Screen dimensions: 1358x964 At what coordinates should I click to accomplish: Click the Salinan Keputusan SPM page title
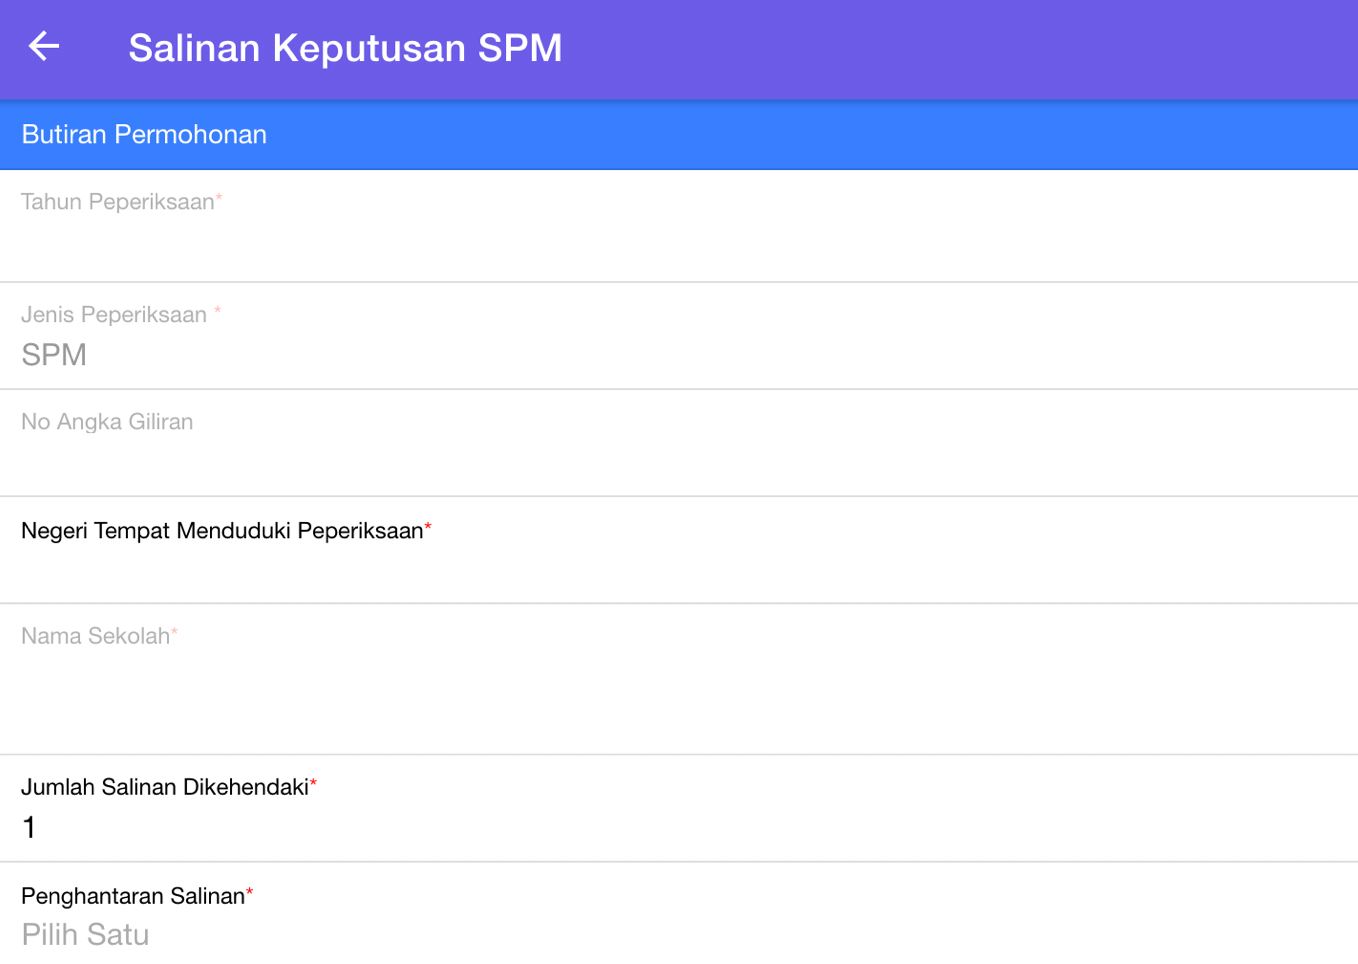click(x=345, y=48)
